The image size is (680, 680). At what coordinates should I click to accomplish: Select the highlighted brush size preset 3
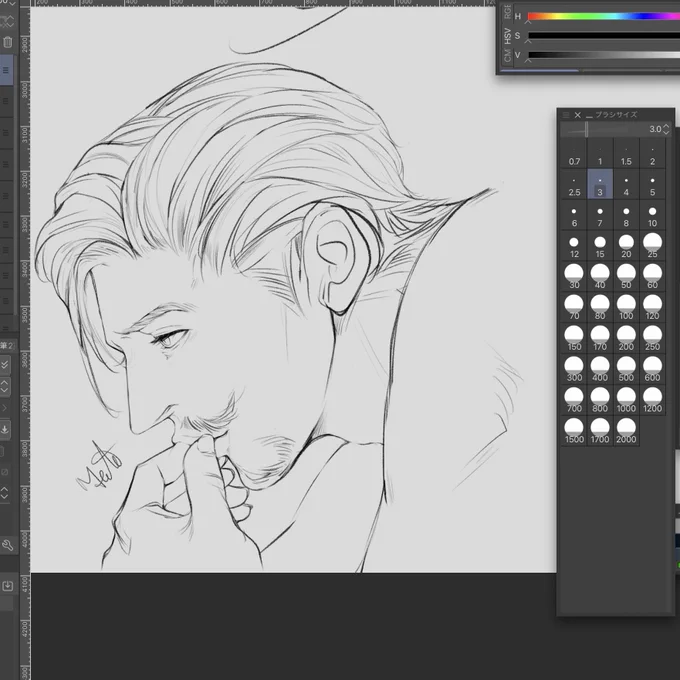[x=600, y=185]
